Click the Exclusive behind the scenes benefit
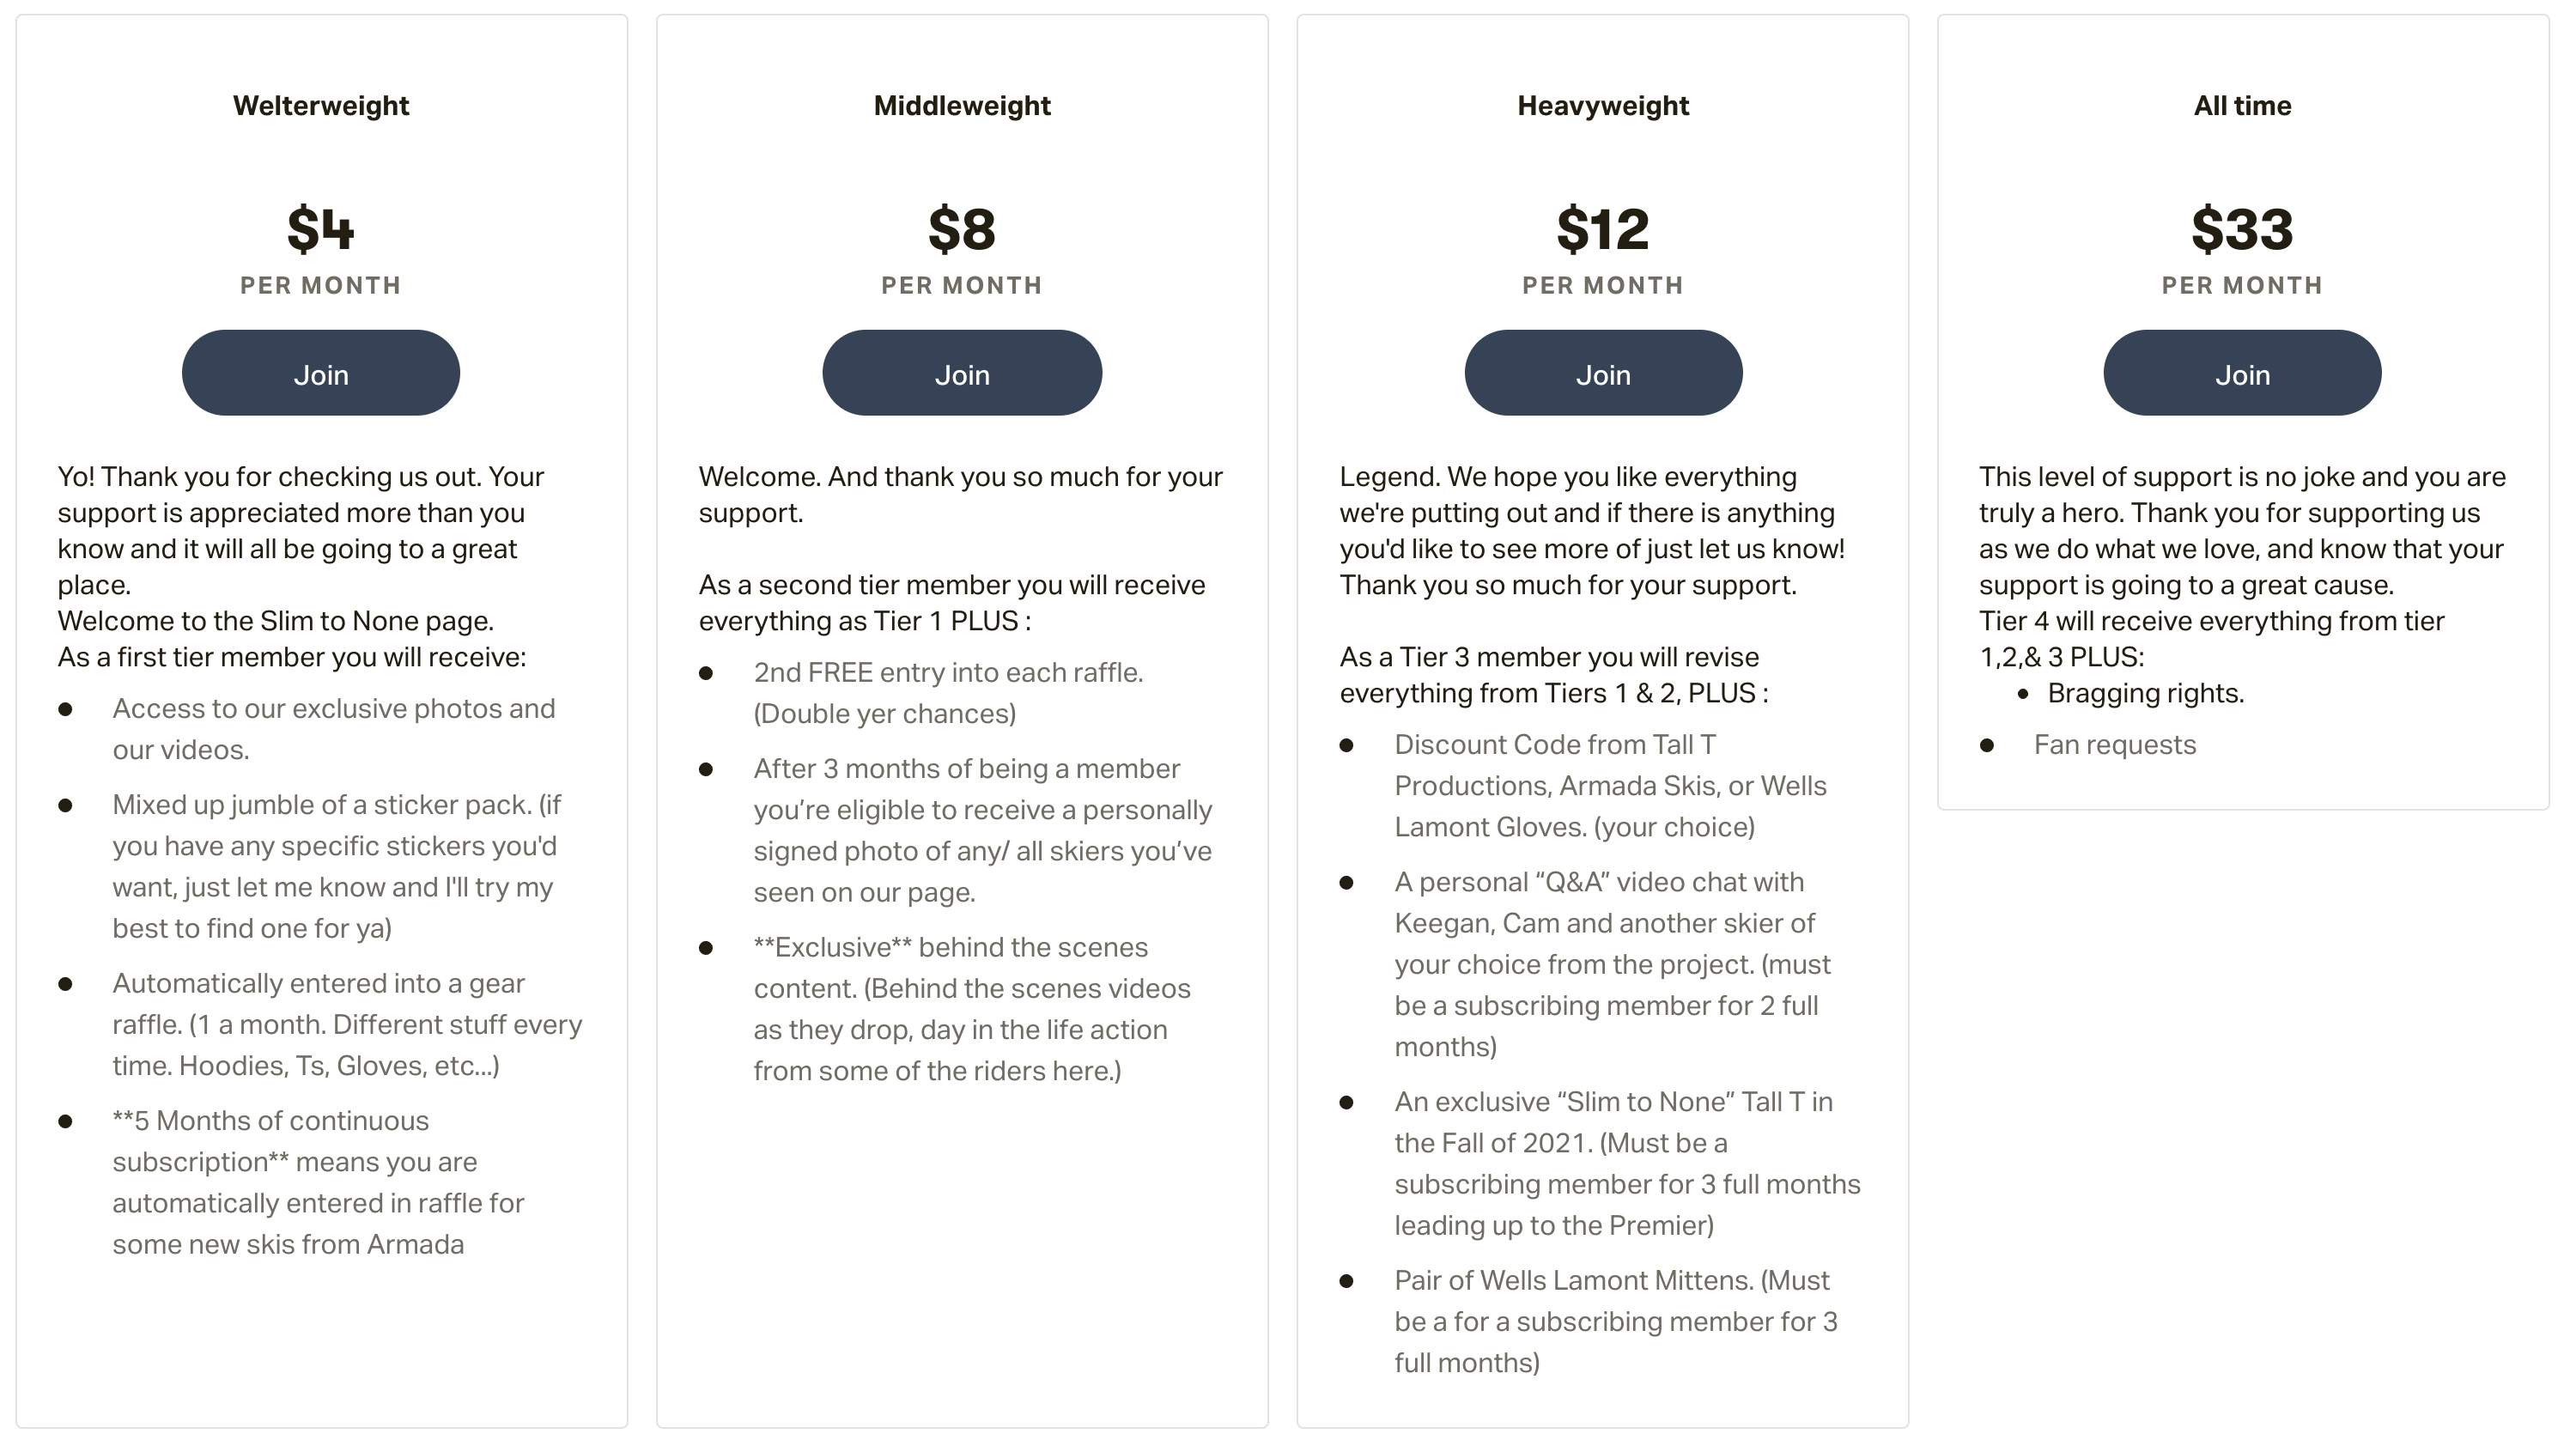2576x1446 pixels. click(970, 1008)
